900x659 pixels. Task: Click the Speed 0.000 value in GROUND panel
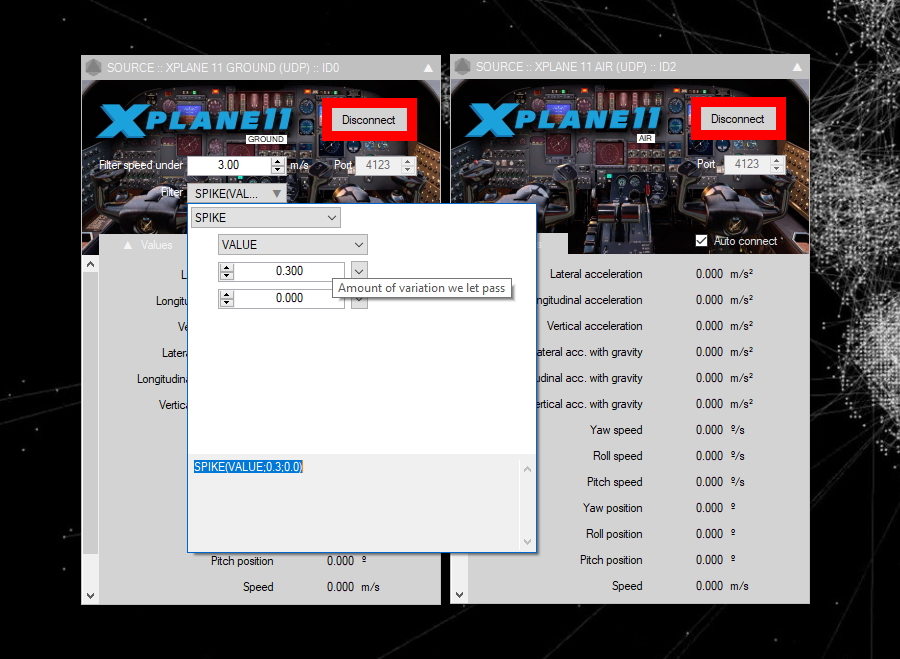coord(340,587)
